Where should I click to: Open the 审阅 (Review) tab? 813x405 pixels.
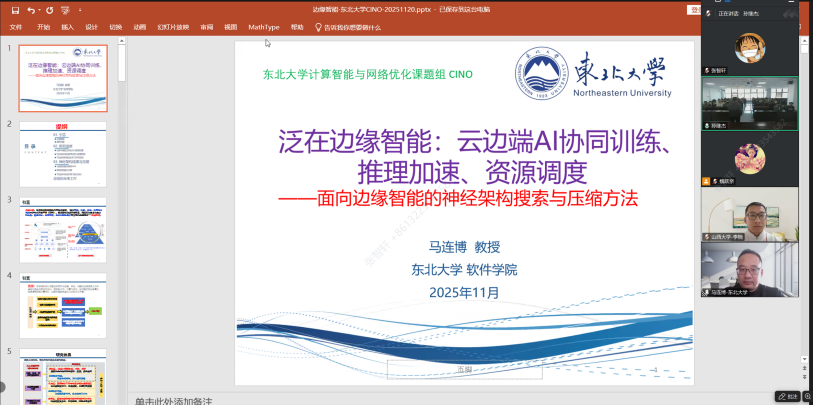click(x=206, y=27)
